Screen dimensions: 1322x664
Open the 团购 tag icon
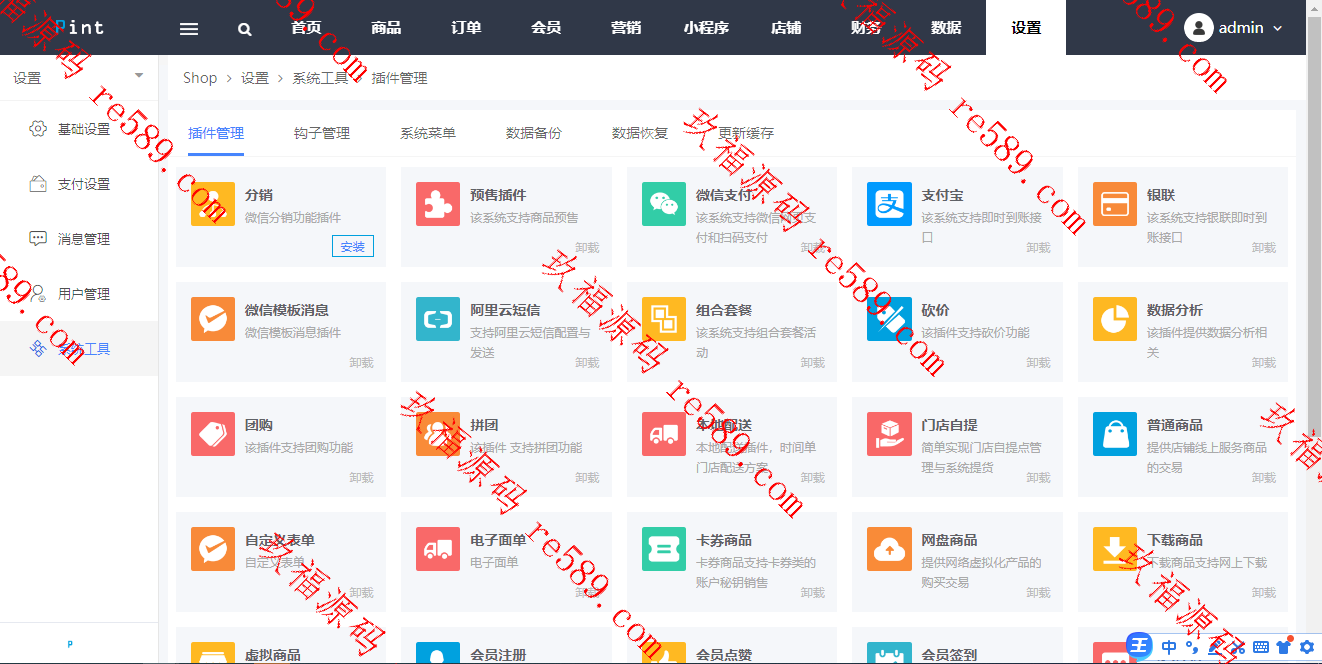[x=213, y=434]
